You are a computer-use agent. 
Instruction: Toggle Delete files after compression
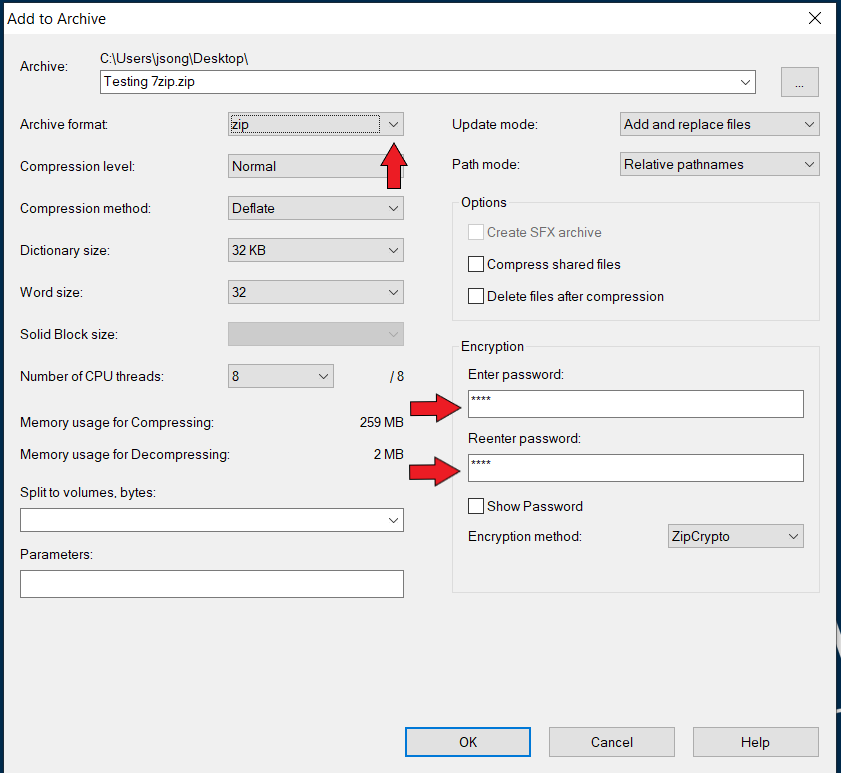coord(476,297)
